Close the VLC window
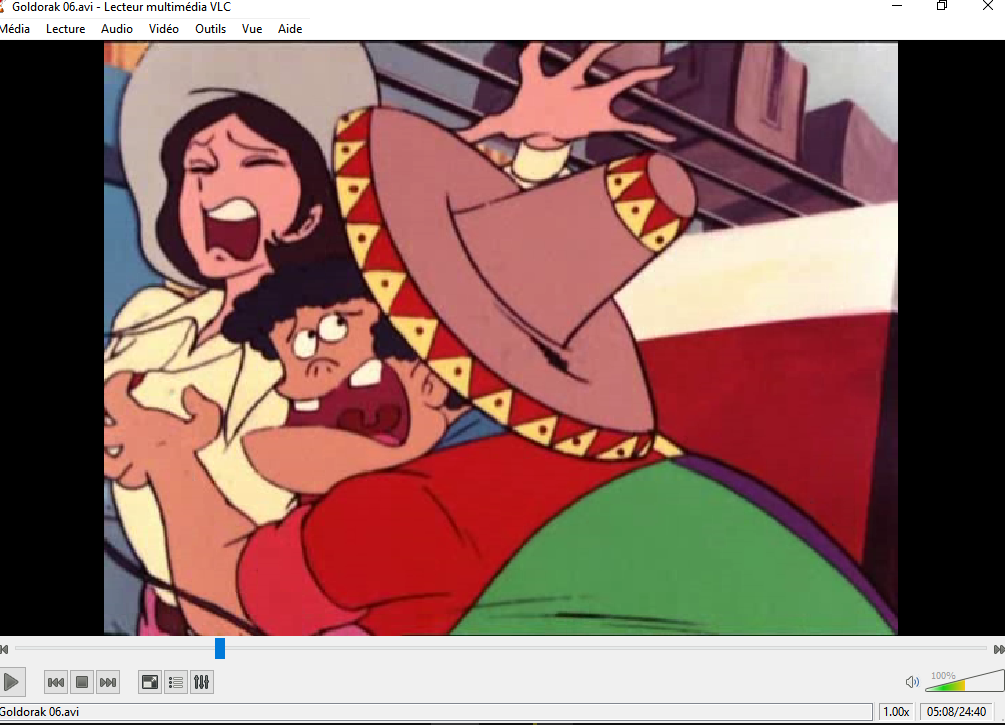1005x725 pixels. tap(988, 6)
